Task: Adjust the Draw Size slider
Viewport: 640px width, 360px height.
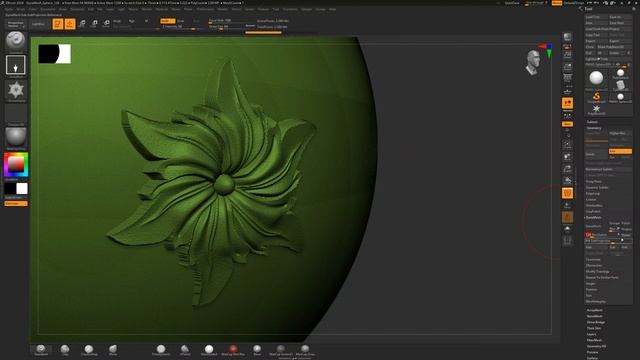Action: [x=225, y=27]
